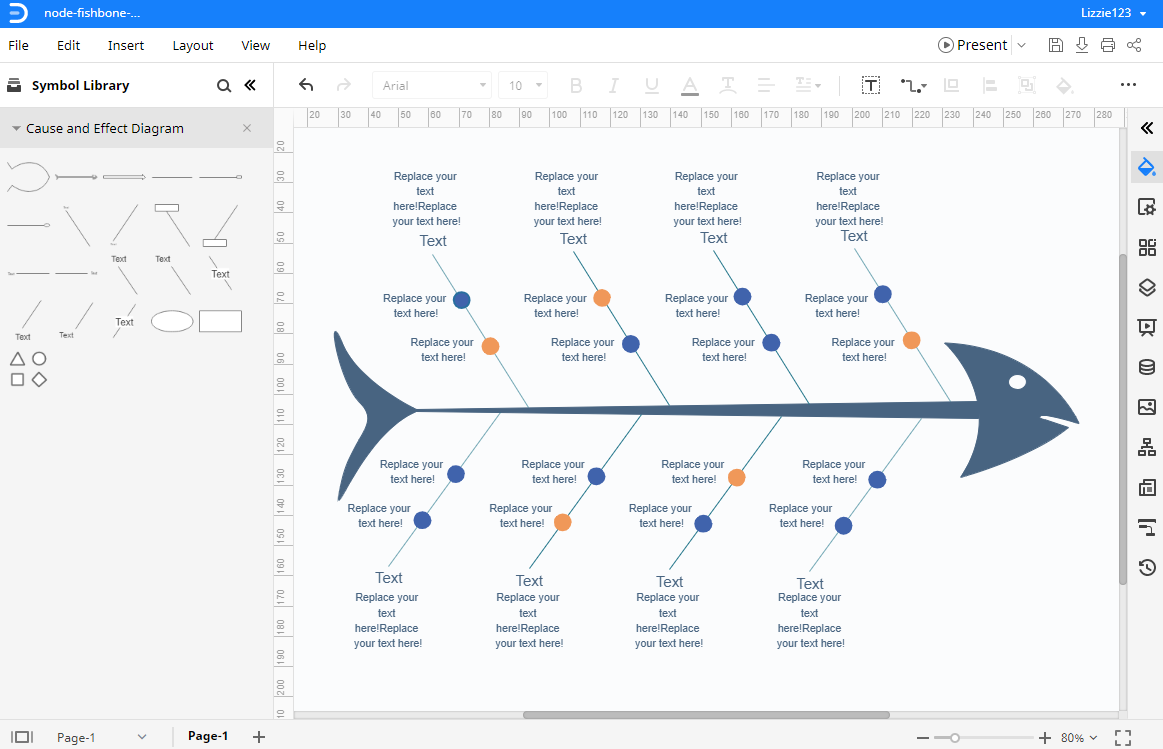The height and width of the screenshot is (749, 1163).
Task: Toggle underline text formatting
Action: tap(651, 85)
